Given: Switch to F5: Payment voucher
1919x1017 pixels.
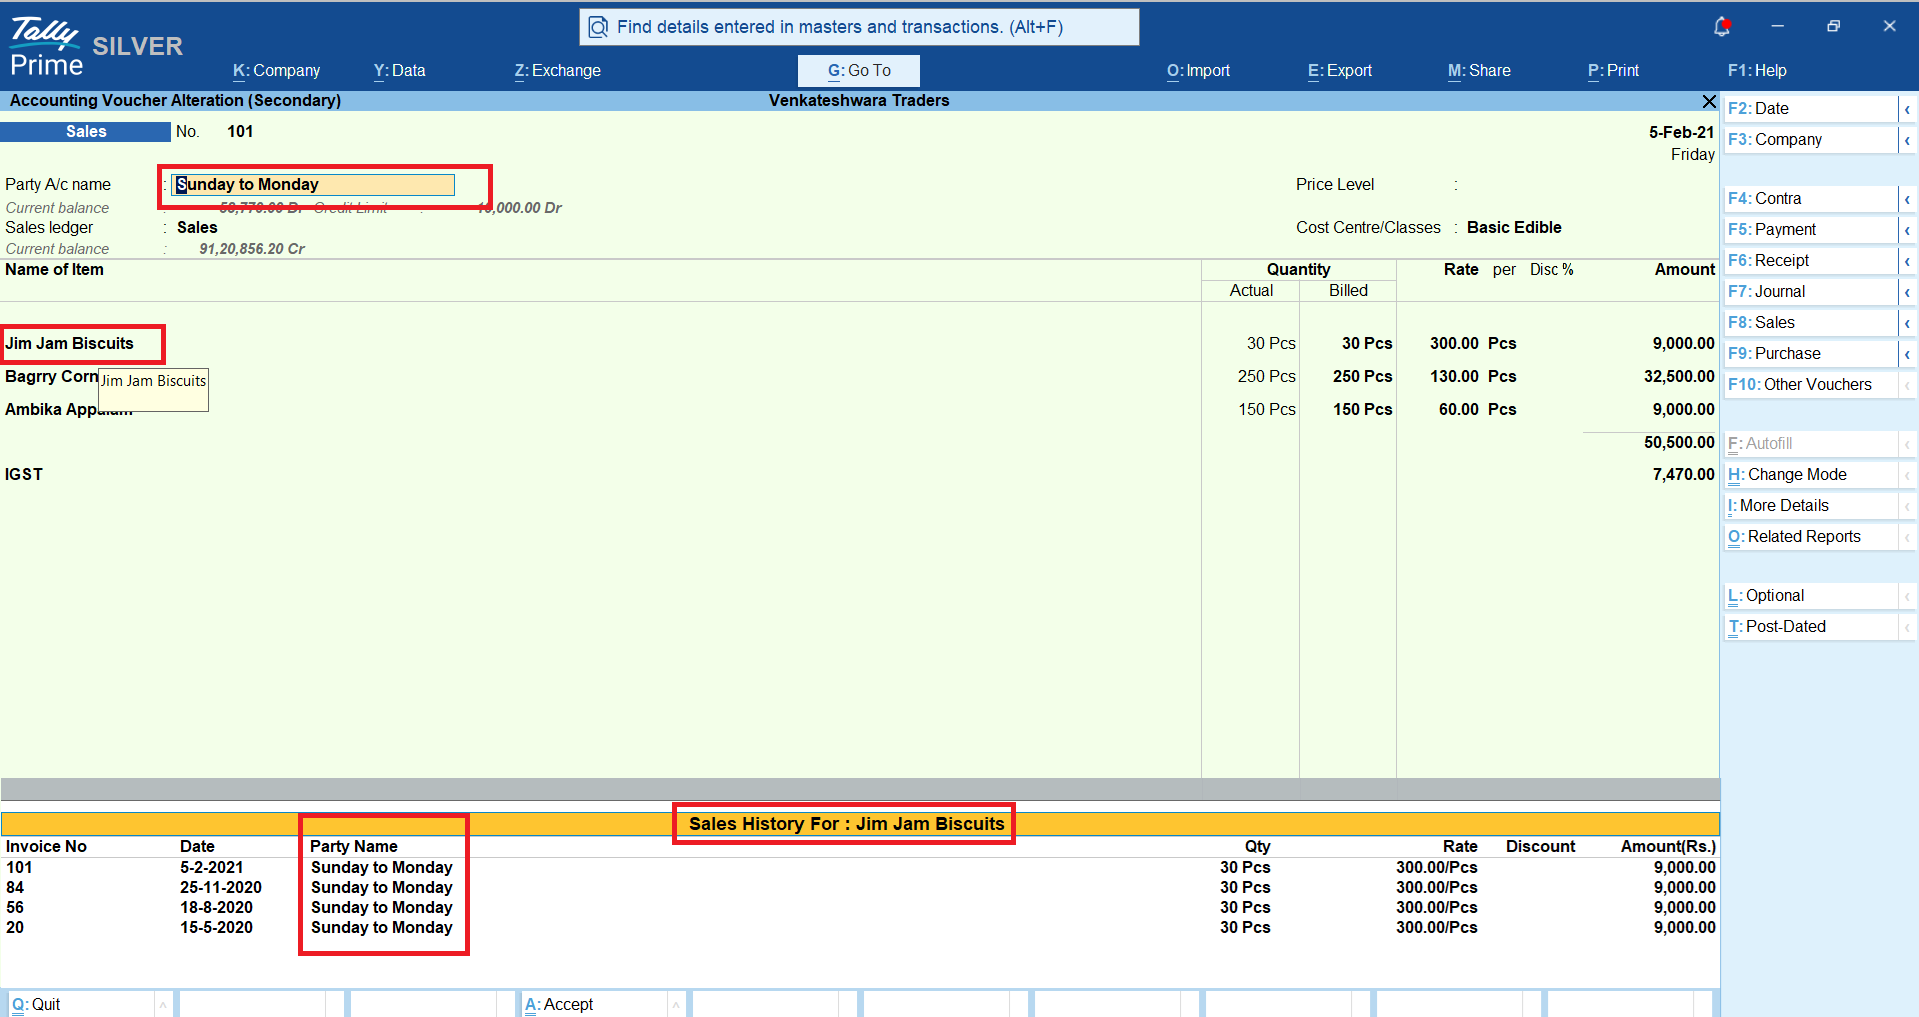Looking at the screenshot, I should pos(1811,230).
